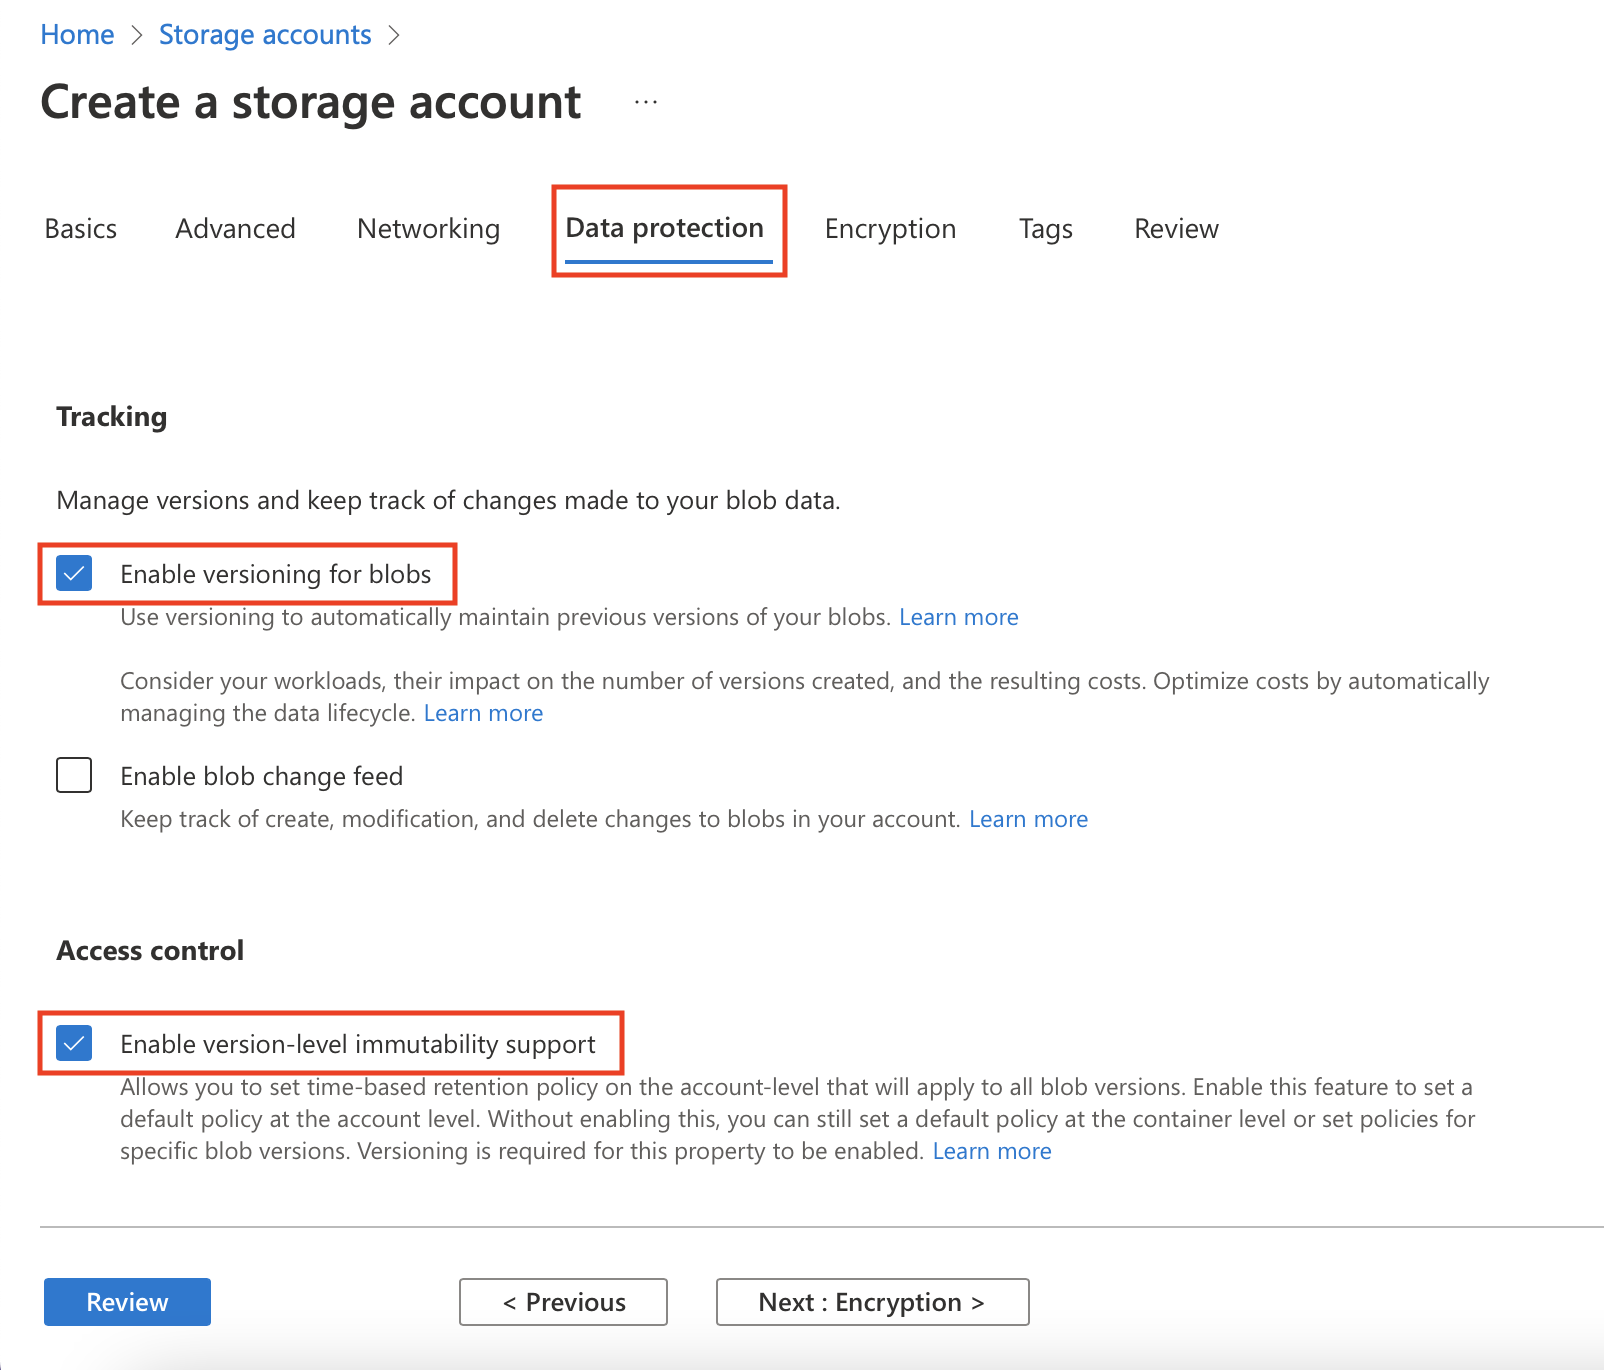Open the Advanced tab
The image size is (1604, 1370).
point(235,229)
